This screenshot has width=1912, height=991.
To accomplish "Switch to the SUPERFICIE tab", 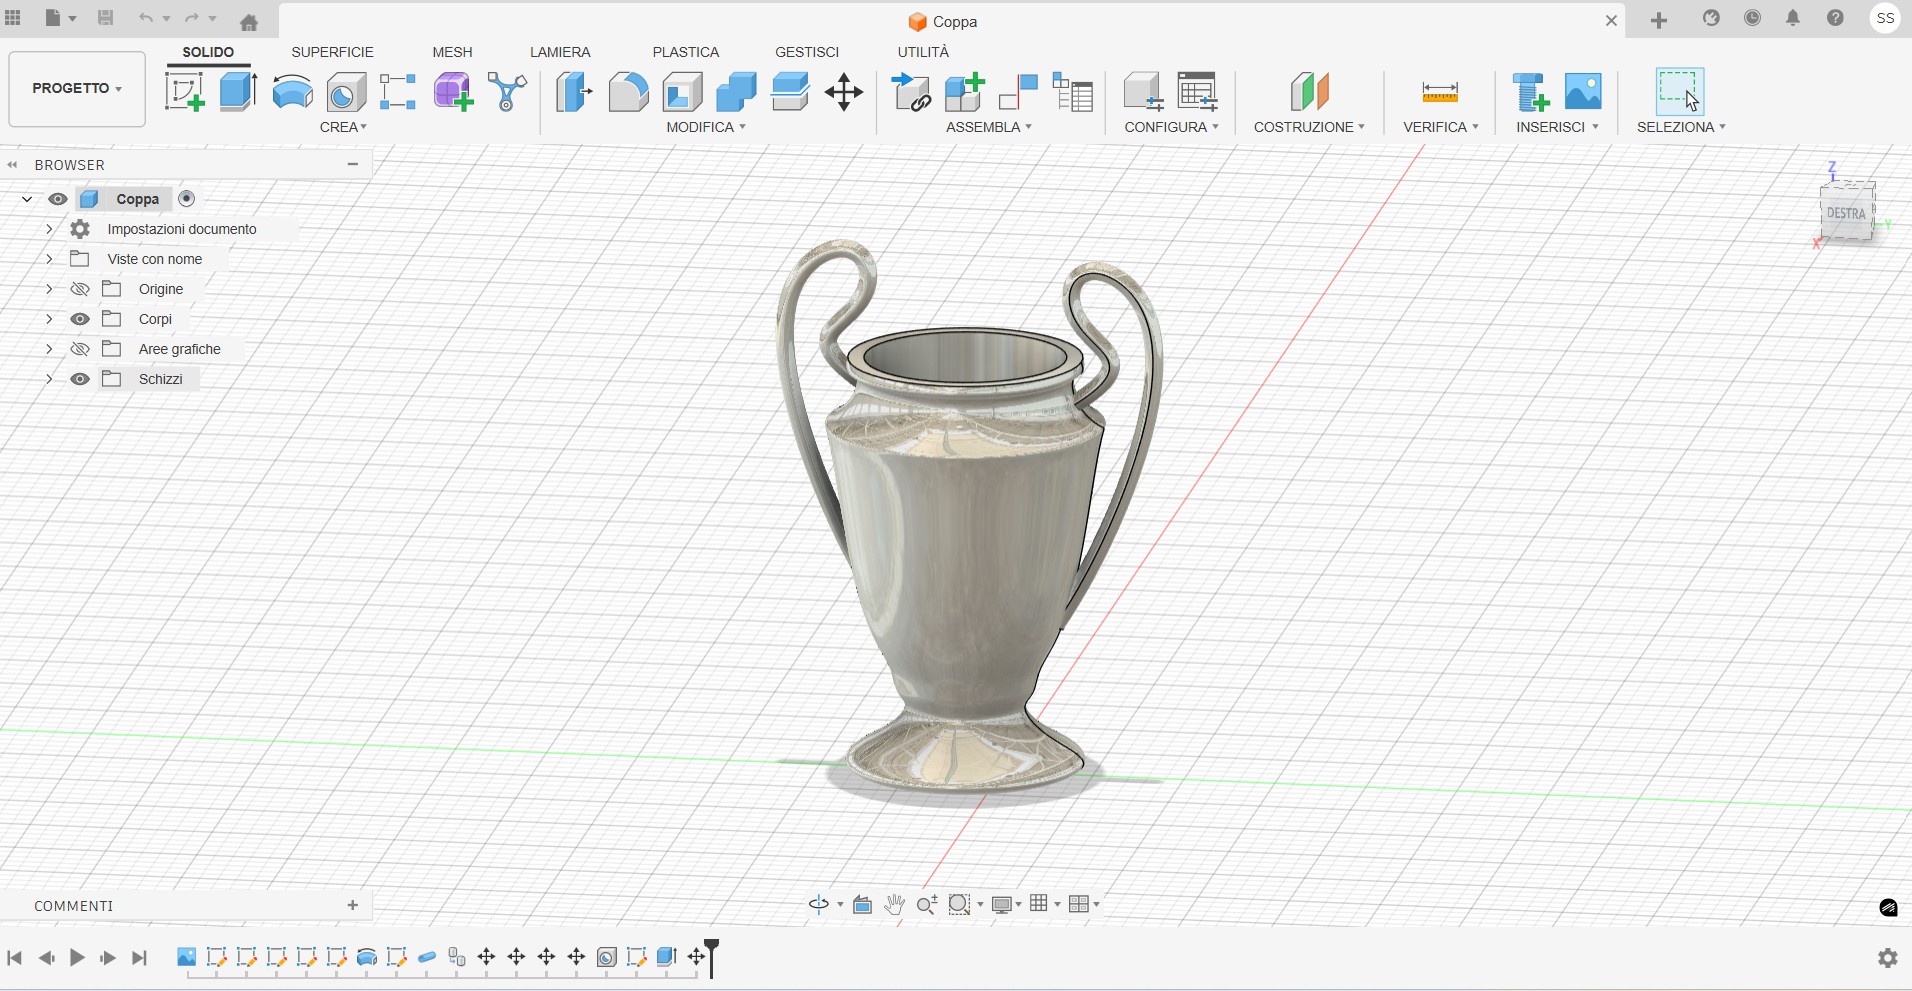I will pos(332,52).
